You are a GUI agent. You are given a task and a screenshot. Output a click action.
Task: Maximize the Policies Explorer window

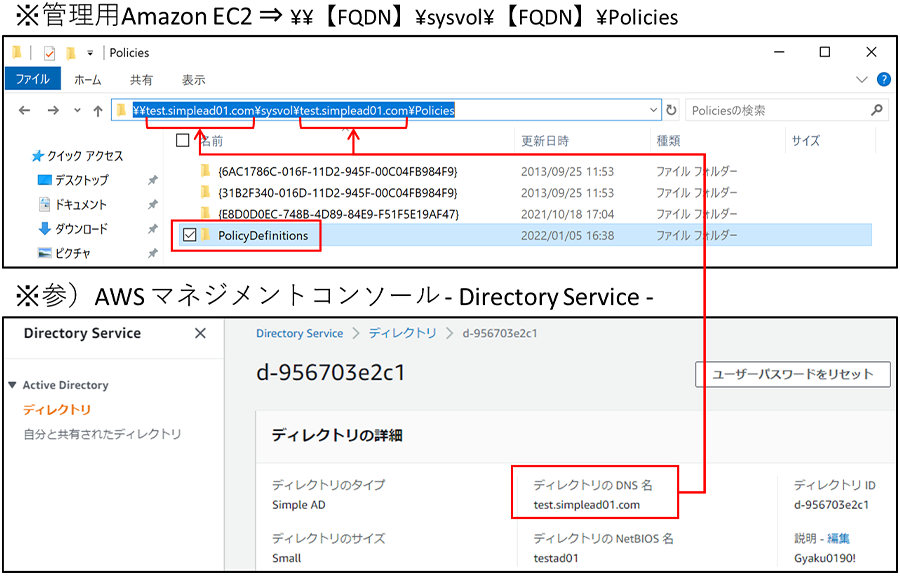[x=825, y=52]
